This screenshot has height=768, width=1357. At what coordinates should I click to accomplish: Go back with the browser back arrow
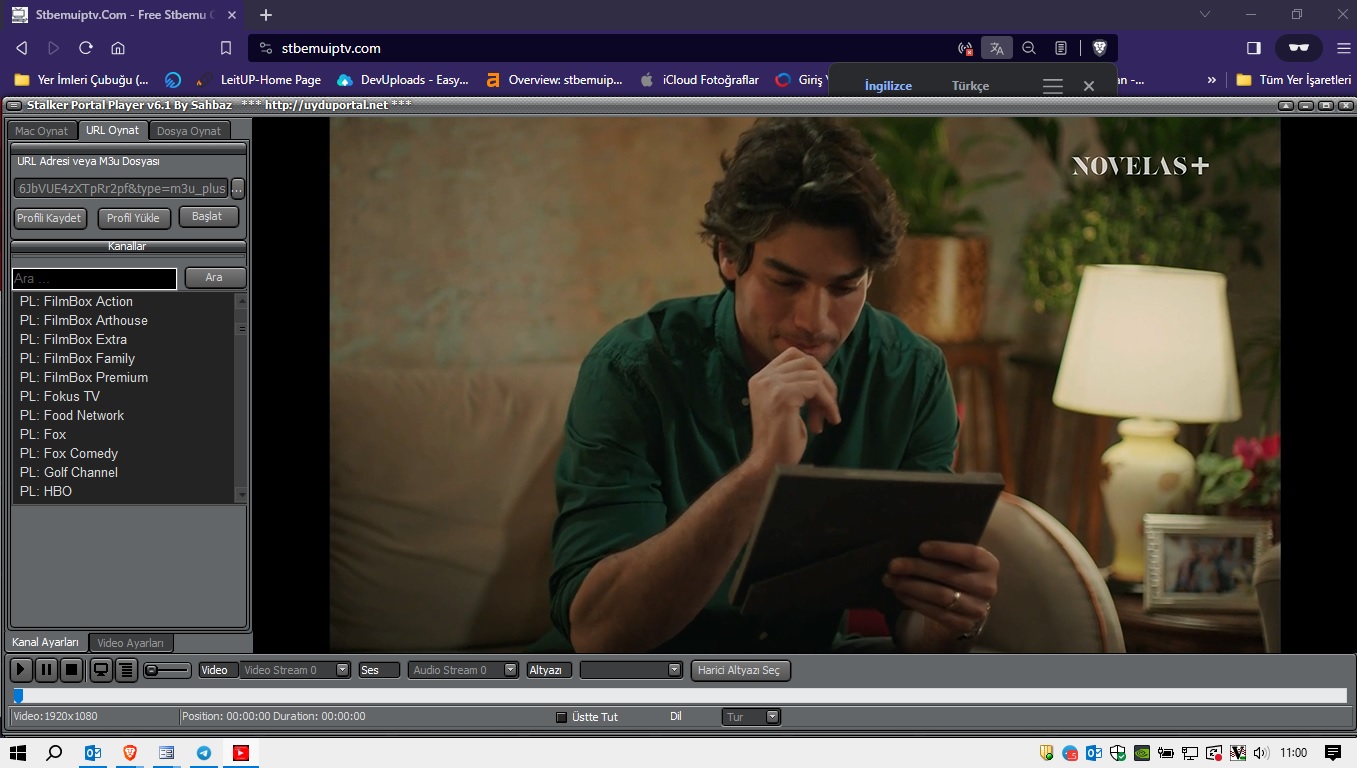[22, 48]
